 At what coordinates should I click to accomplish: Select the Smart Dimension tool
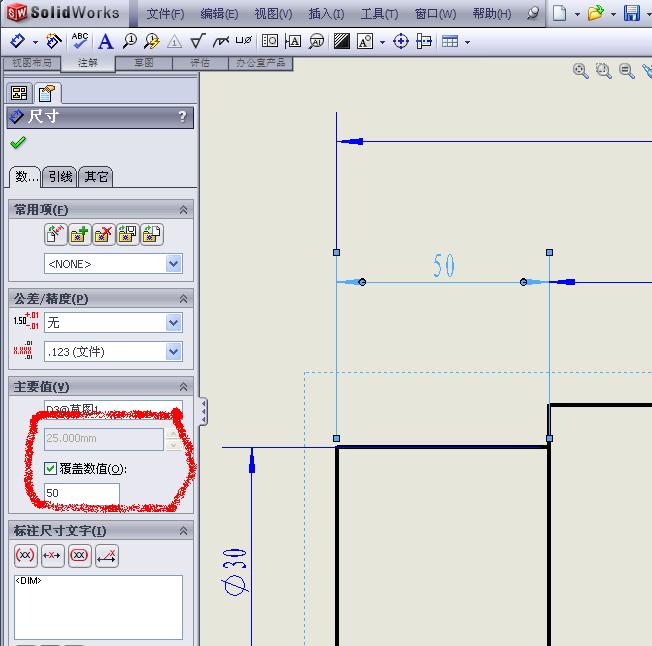17,41
